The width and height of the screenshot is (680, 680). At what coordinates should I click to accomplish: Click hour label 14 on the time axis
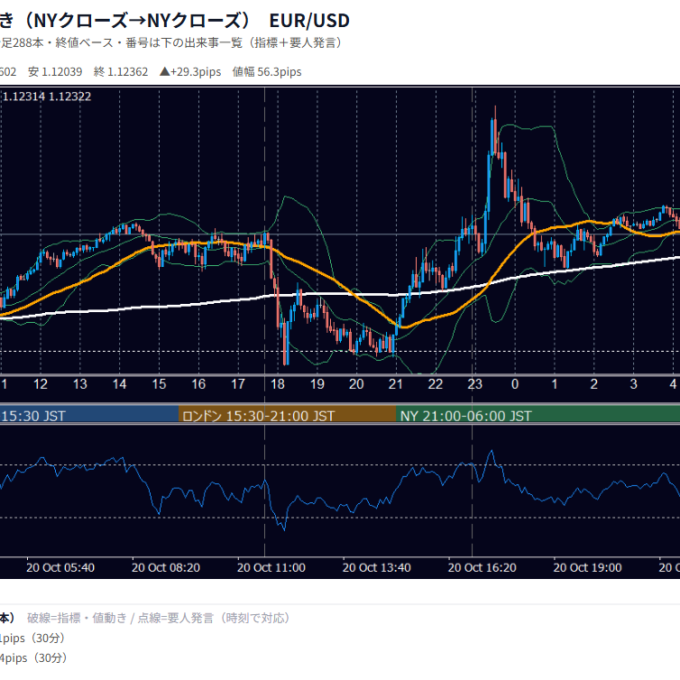(119, 384)
